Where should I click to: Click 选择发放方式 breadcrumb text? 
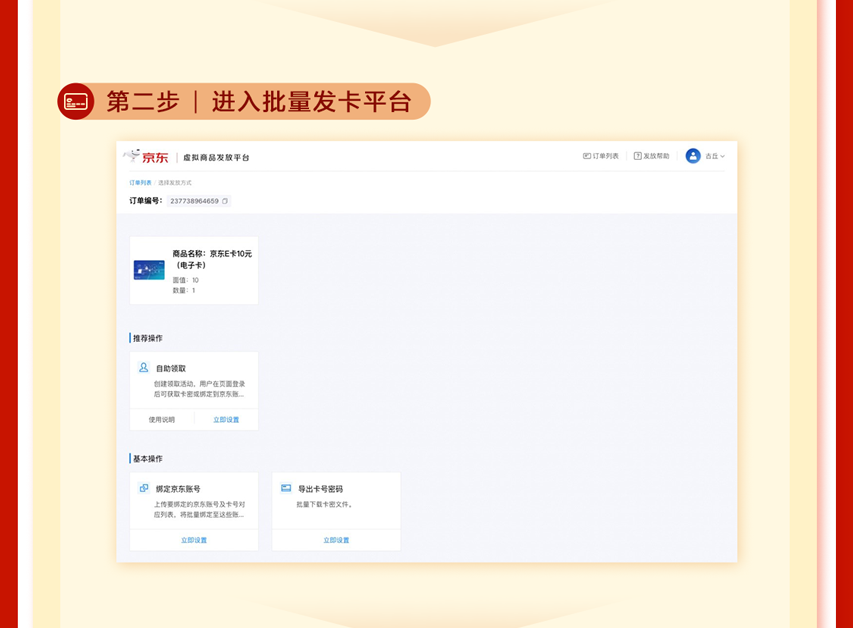coord(175,183)
